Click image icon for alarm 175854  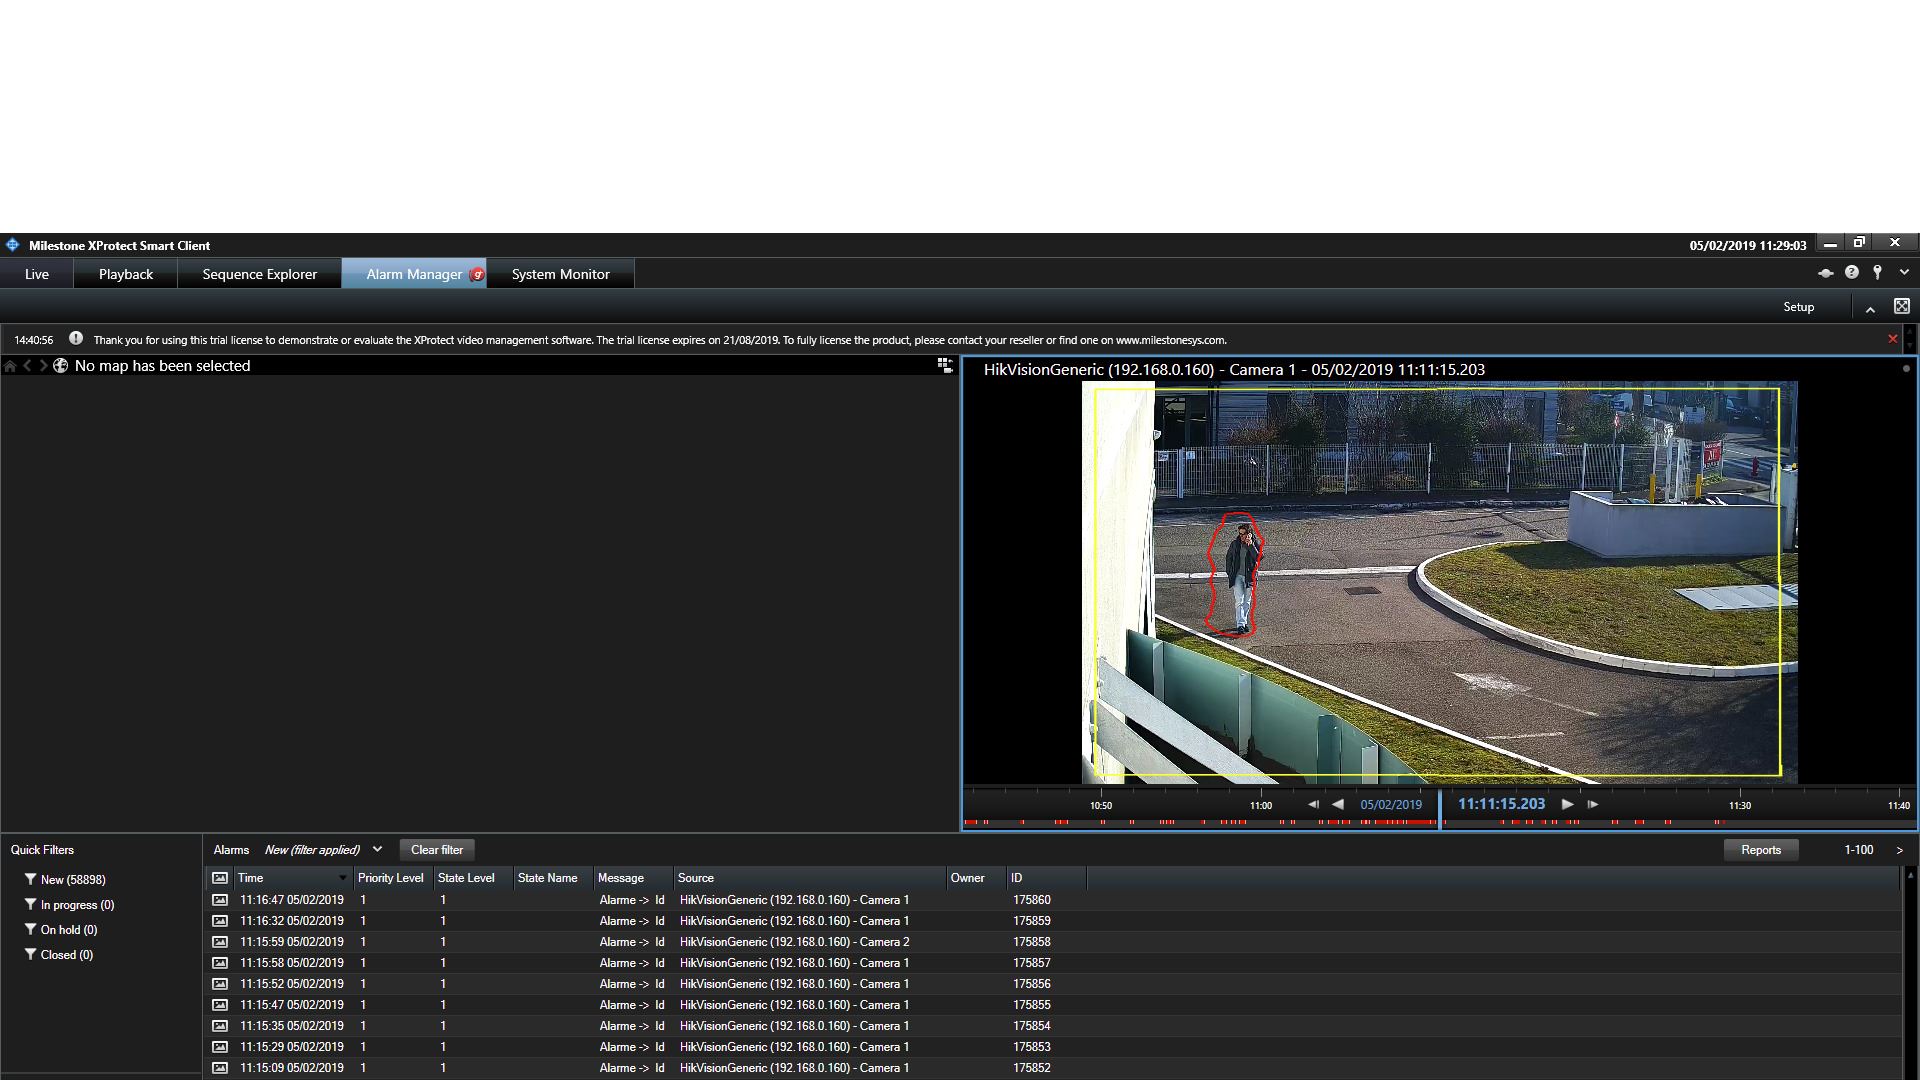pyautogui.click(x=220, y=1026)
